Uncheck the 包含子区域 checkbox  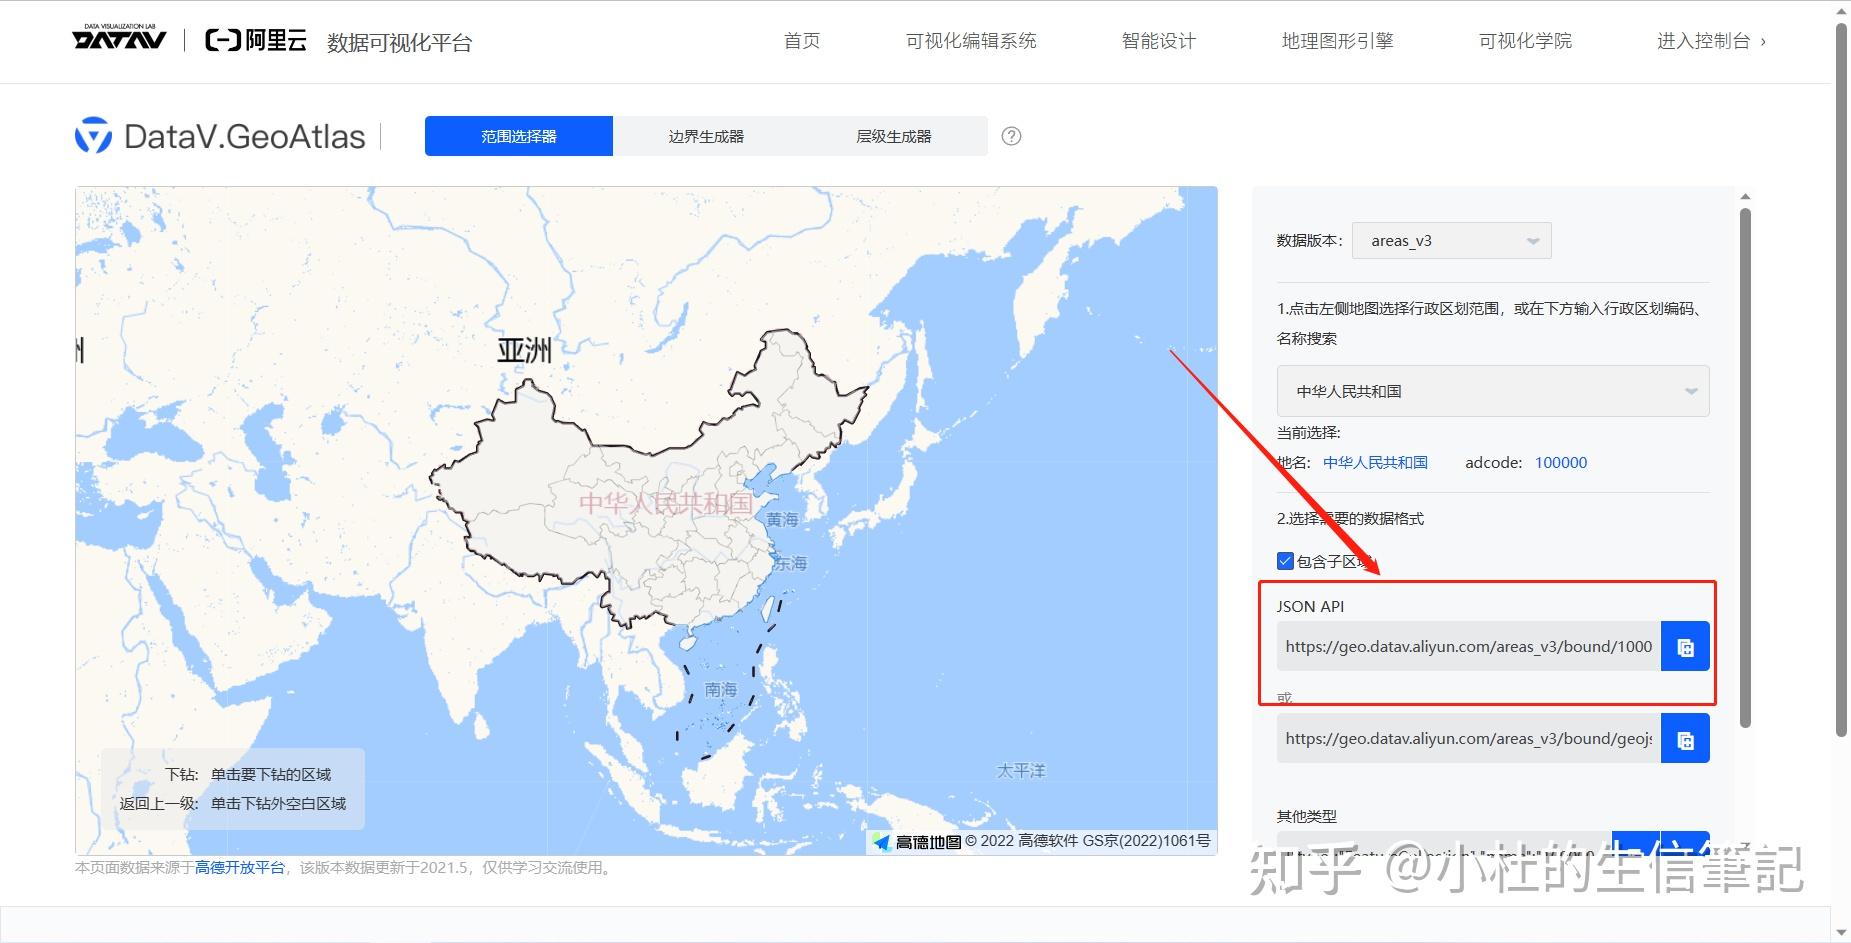pos(1283,561)
